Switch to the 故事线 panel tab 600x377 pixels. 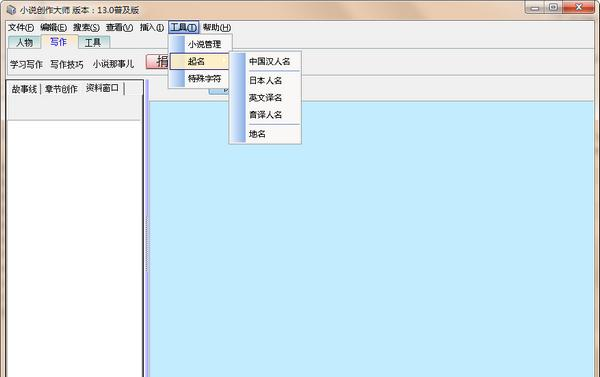[x=24, y=89]
